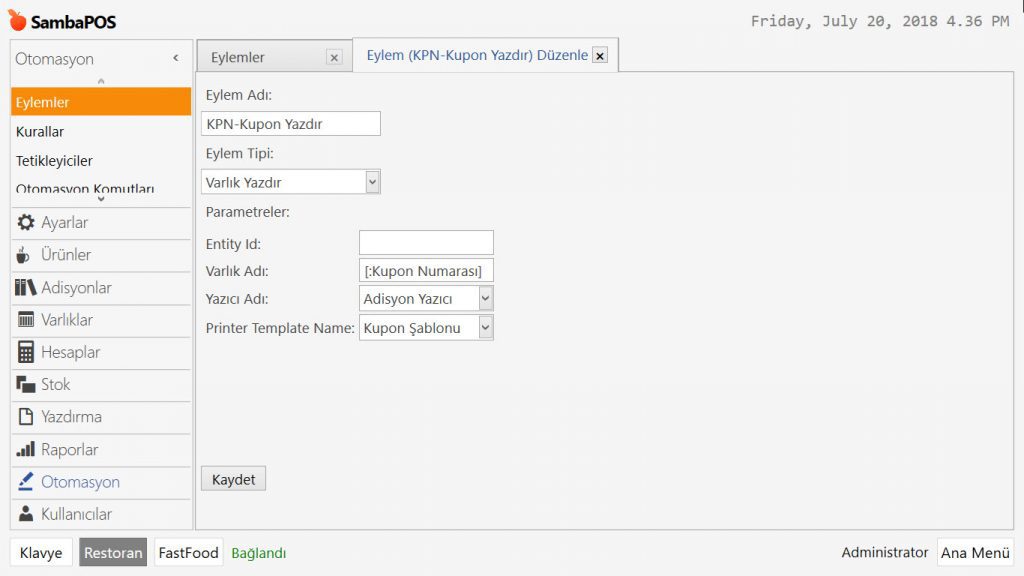
Task: Open Varlıklar via the barcode icon
Action: coord(26,320)
